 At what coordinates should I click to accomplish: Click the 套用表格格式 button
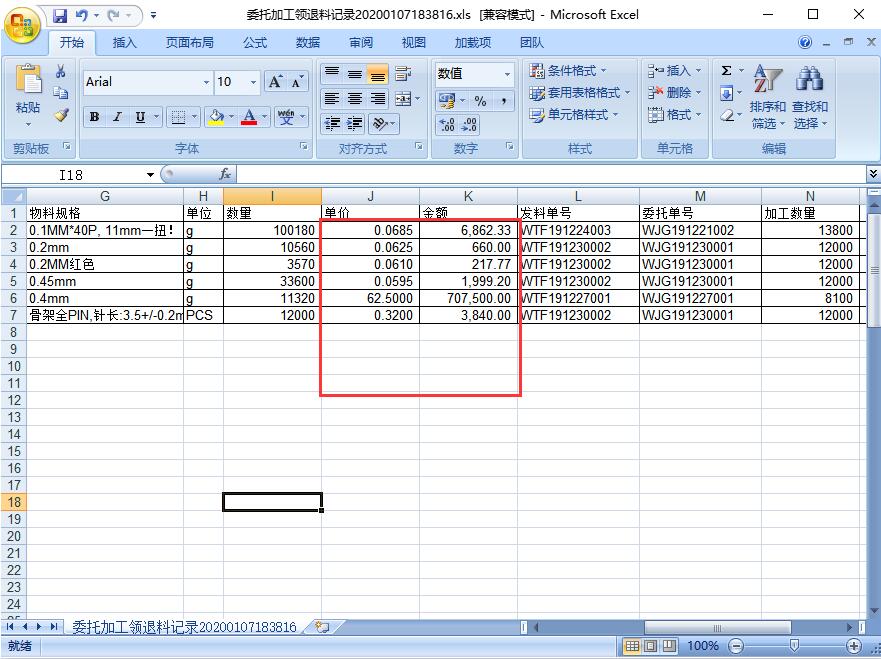pyautogui.click(x=580, y=92)
